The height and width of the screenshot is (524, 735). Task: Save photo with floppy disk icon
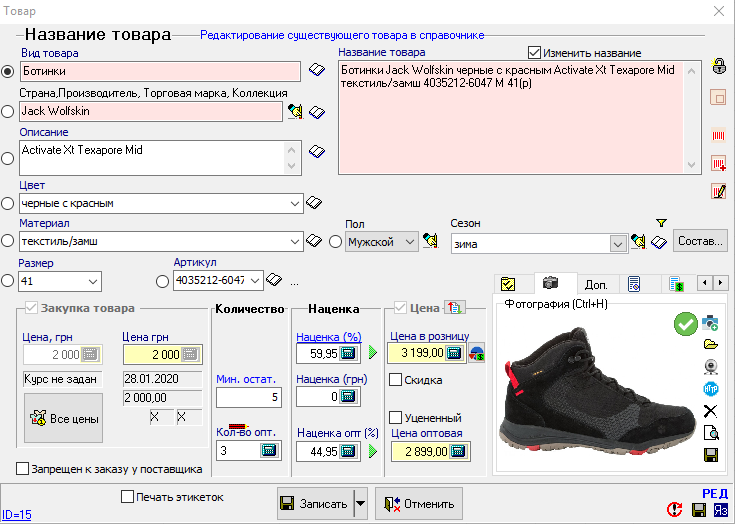[711, 455]
